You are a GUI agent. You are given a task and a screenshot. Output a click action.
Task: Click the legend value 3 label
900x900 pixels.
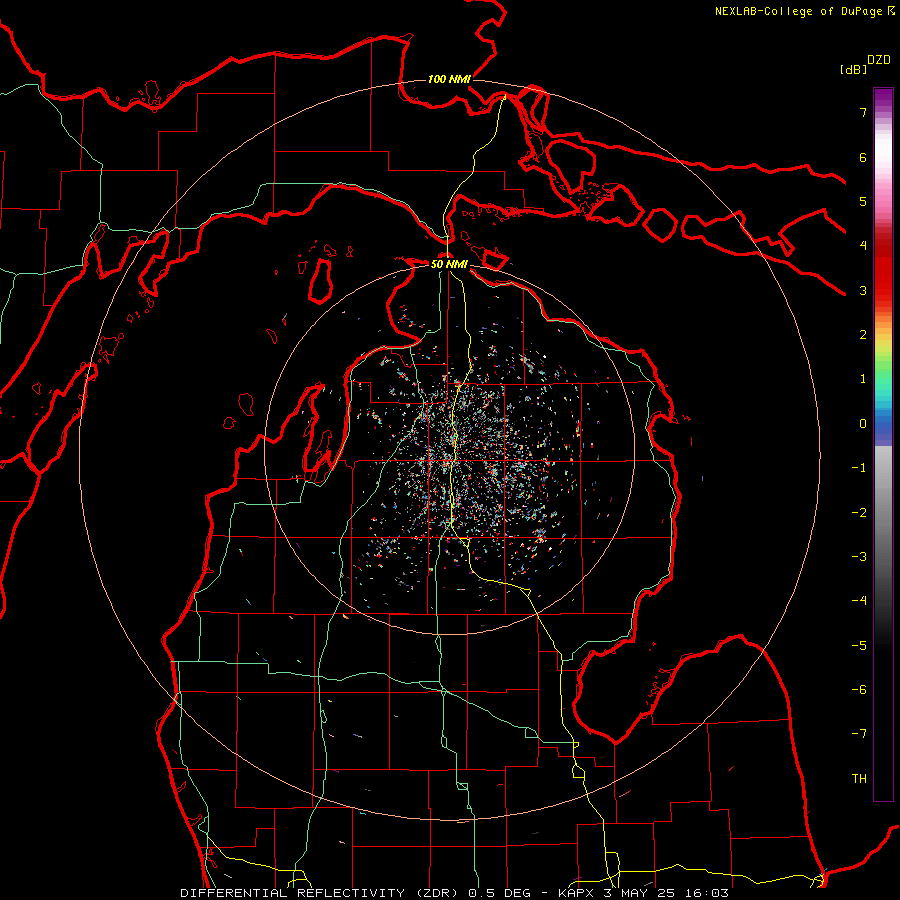click(x=863, y=290)
